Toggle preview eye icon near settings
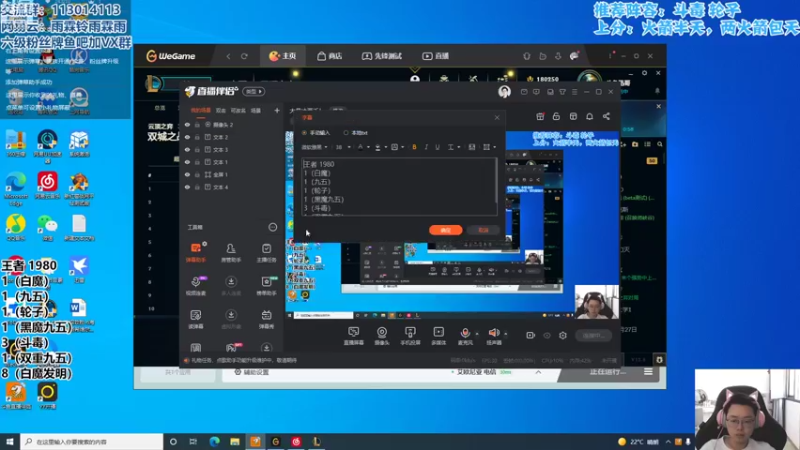Image resolution: width=800 pixels, height=450 pixels. (547, 335)
